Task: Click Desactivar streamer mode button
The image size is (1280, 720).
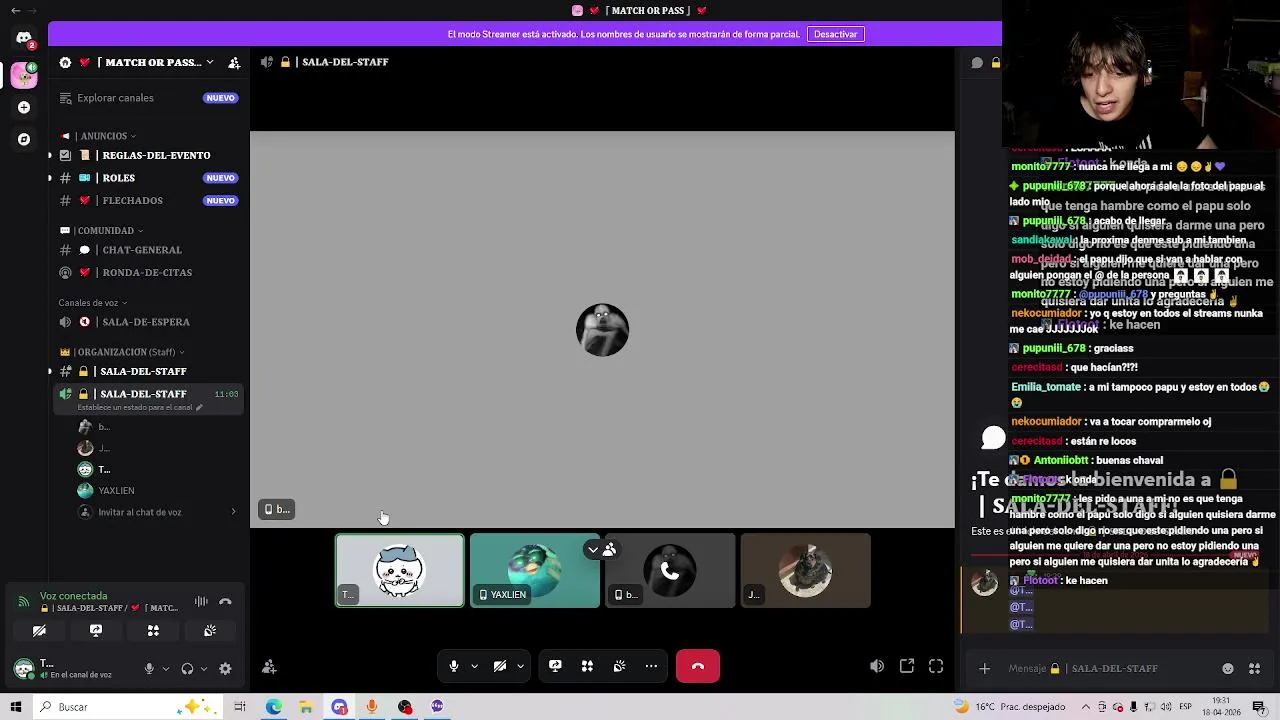Action: click(x=835, y=34)
